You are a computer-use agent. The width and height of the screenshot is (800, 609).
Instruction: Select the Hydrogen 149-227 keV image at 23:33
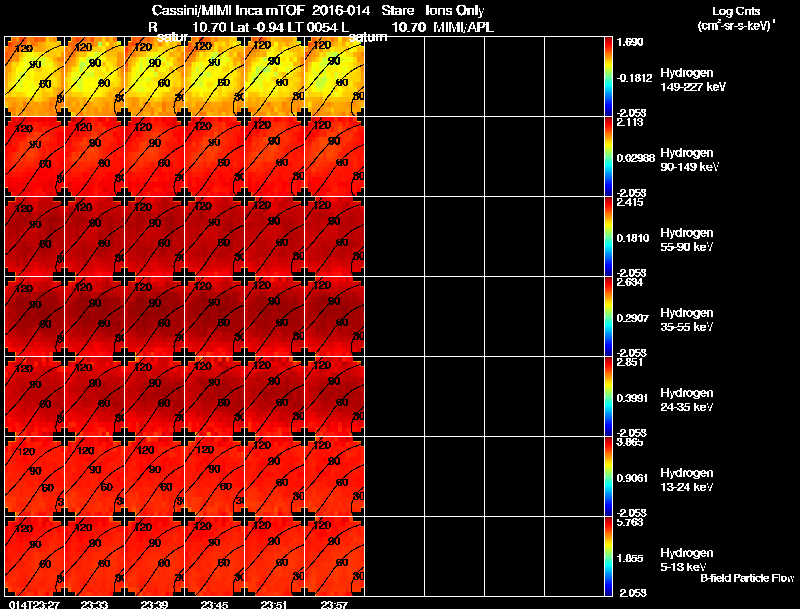click(x=94, y=76)
